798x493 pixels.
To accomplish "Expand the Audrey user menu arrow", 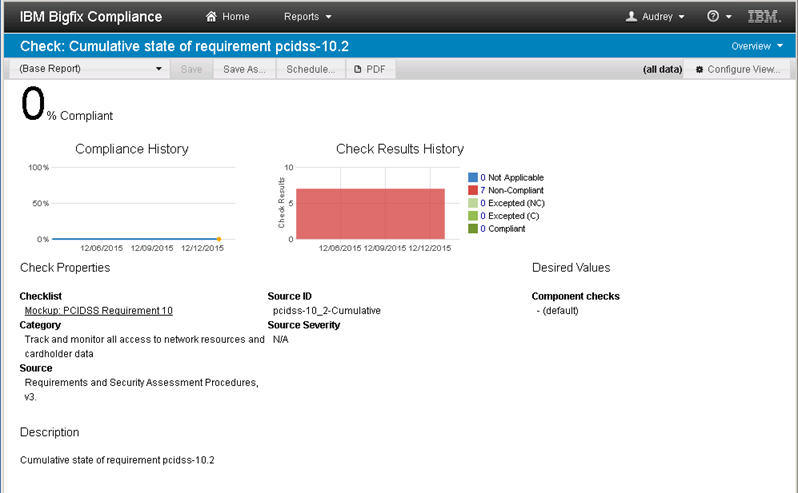I will 681,17.
